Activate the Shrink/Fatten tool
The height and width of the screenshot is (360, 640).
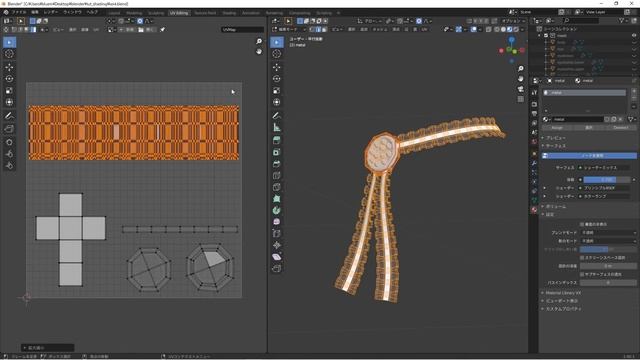(277, 245)
